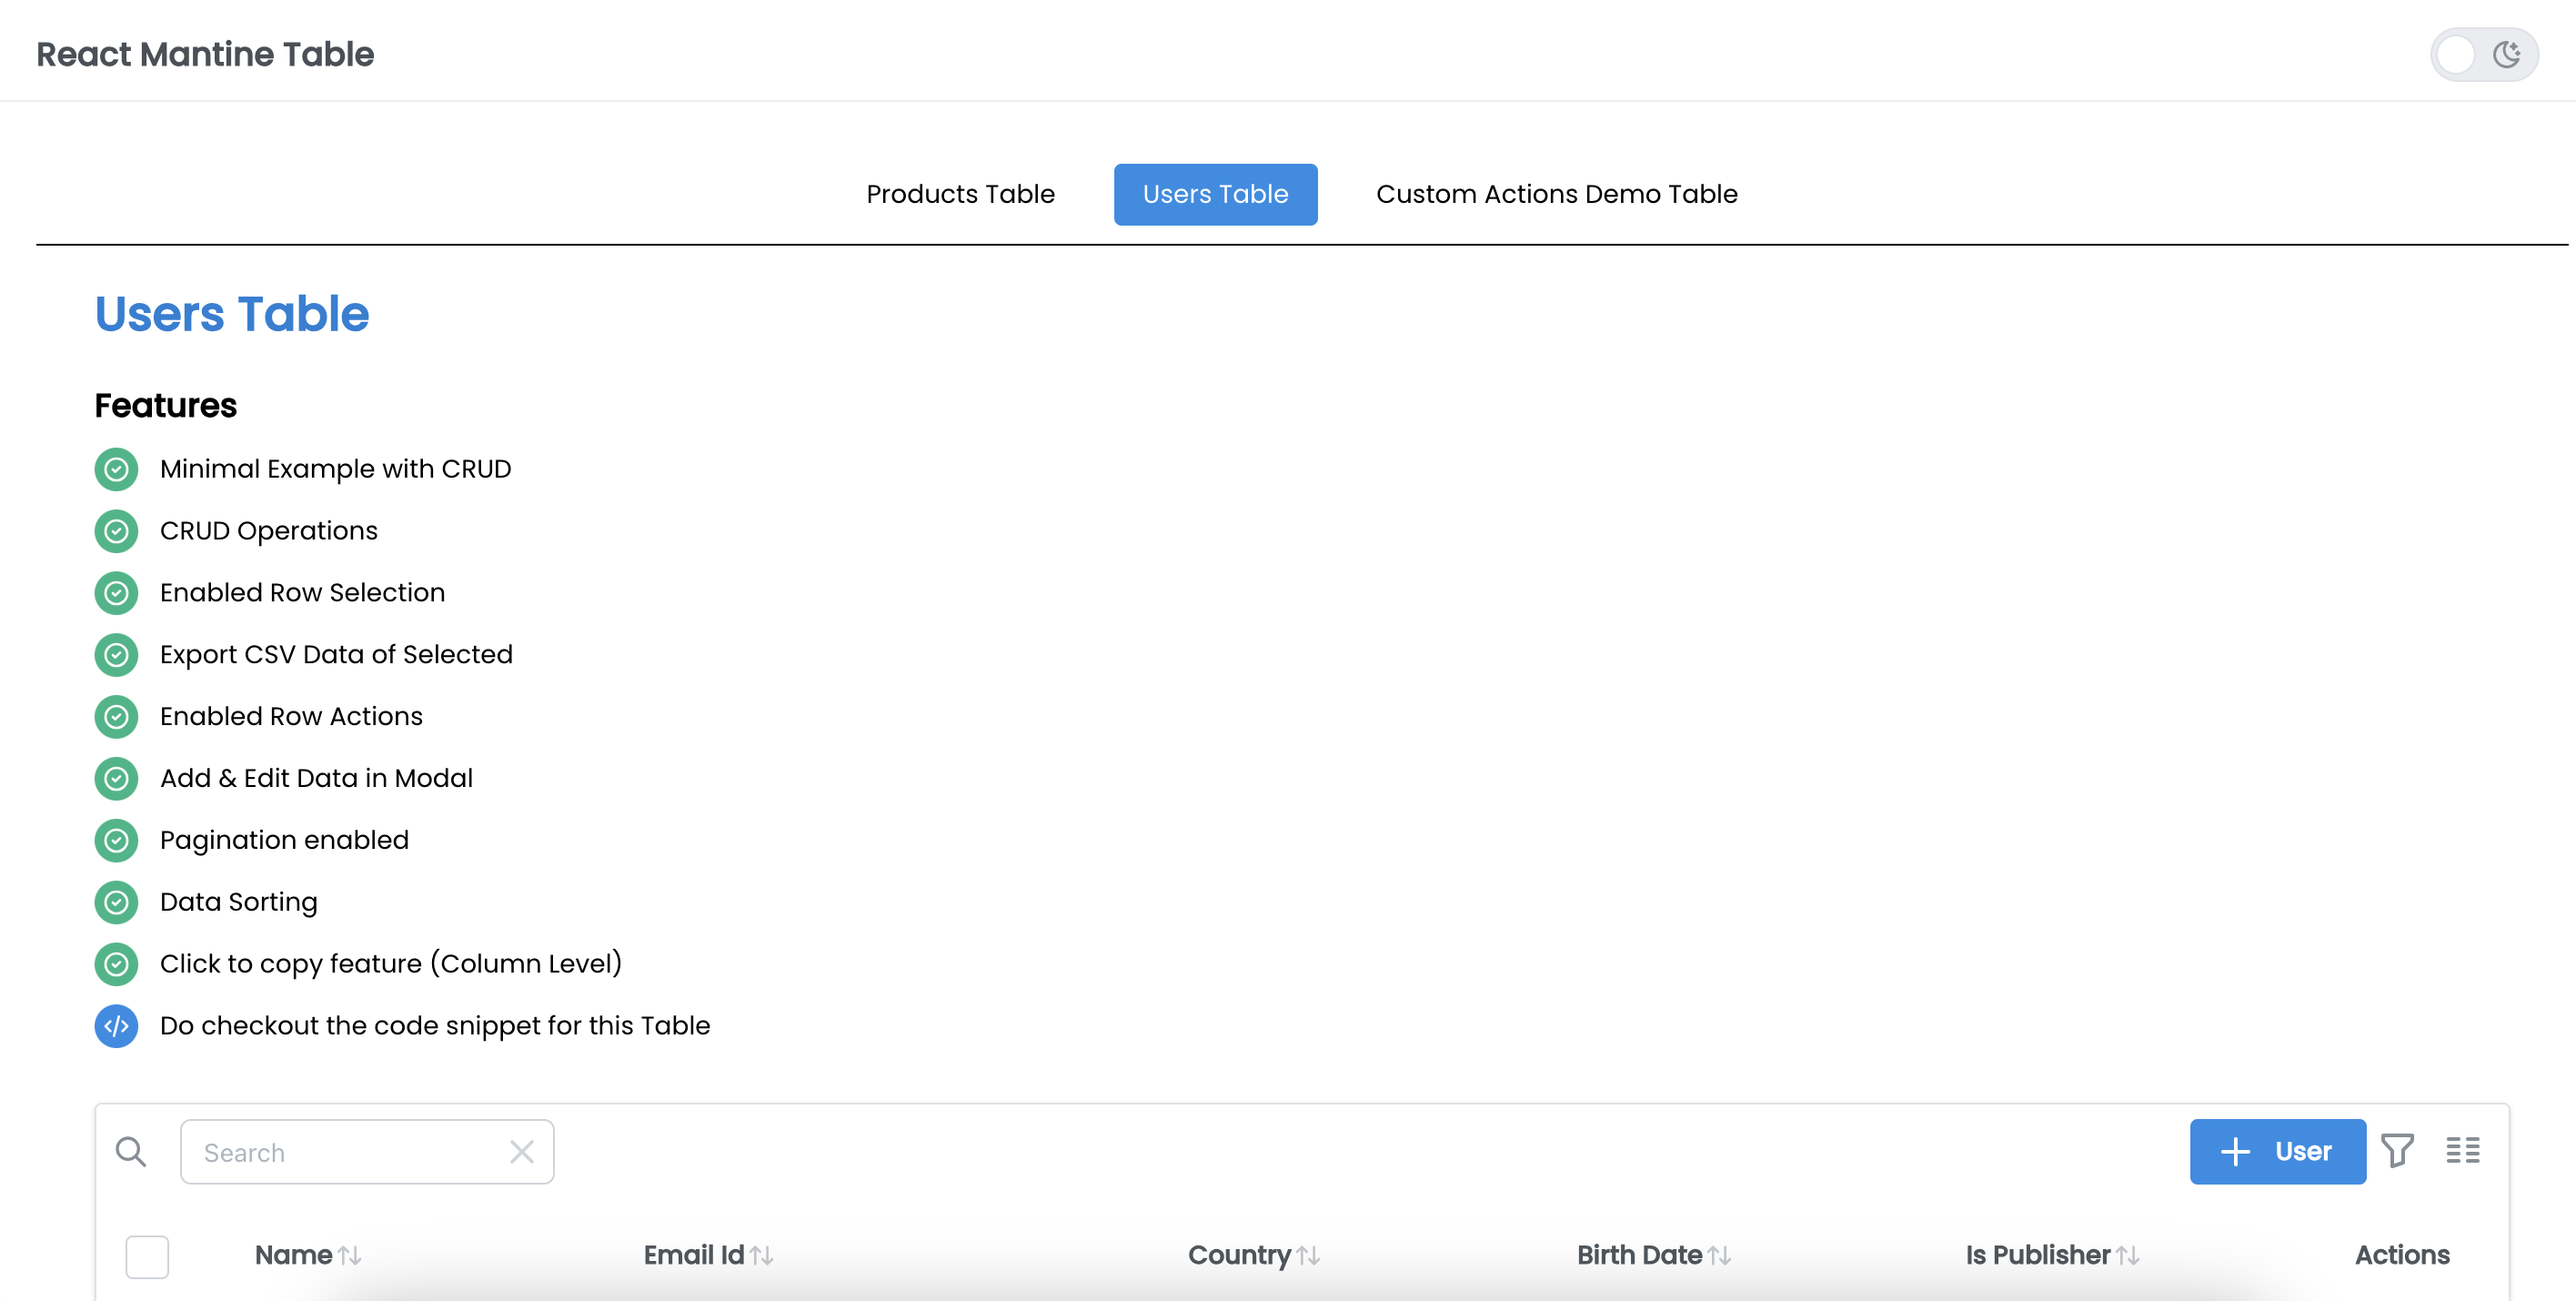Viewport: 2576px width, 1301px height.
Task: Open the Custom Actions Demo Table tab
Action: (1556, 194)
